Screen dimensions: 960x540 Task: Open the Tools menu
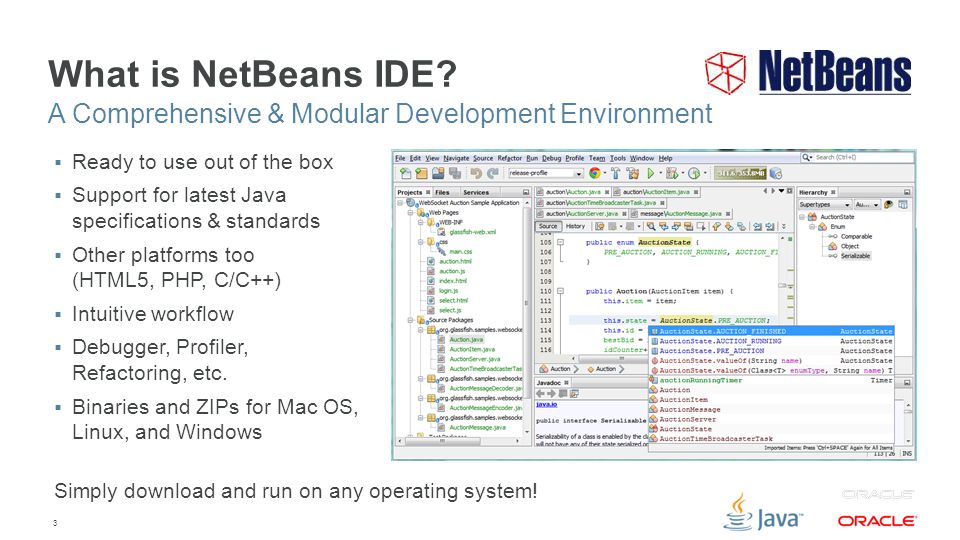tap(618, 158)
